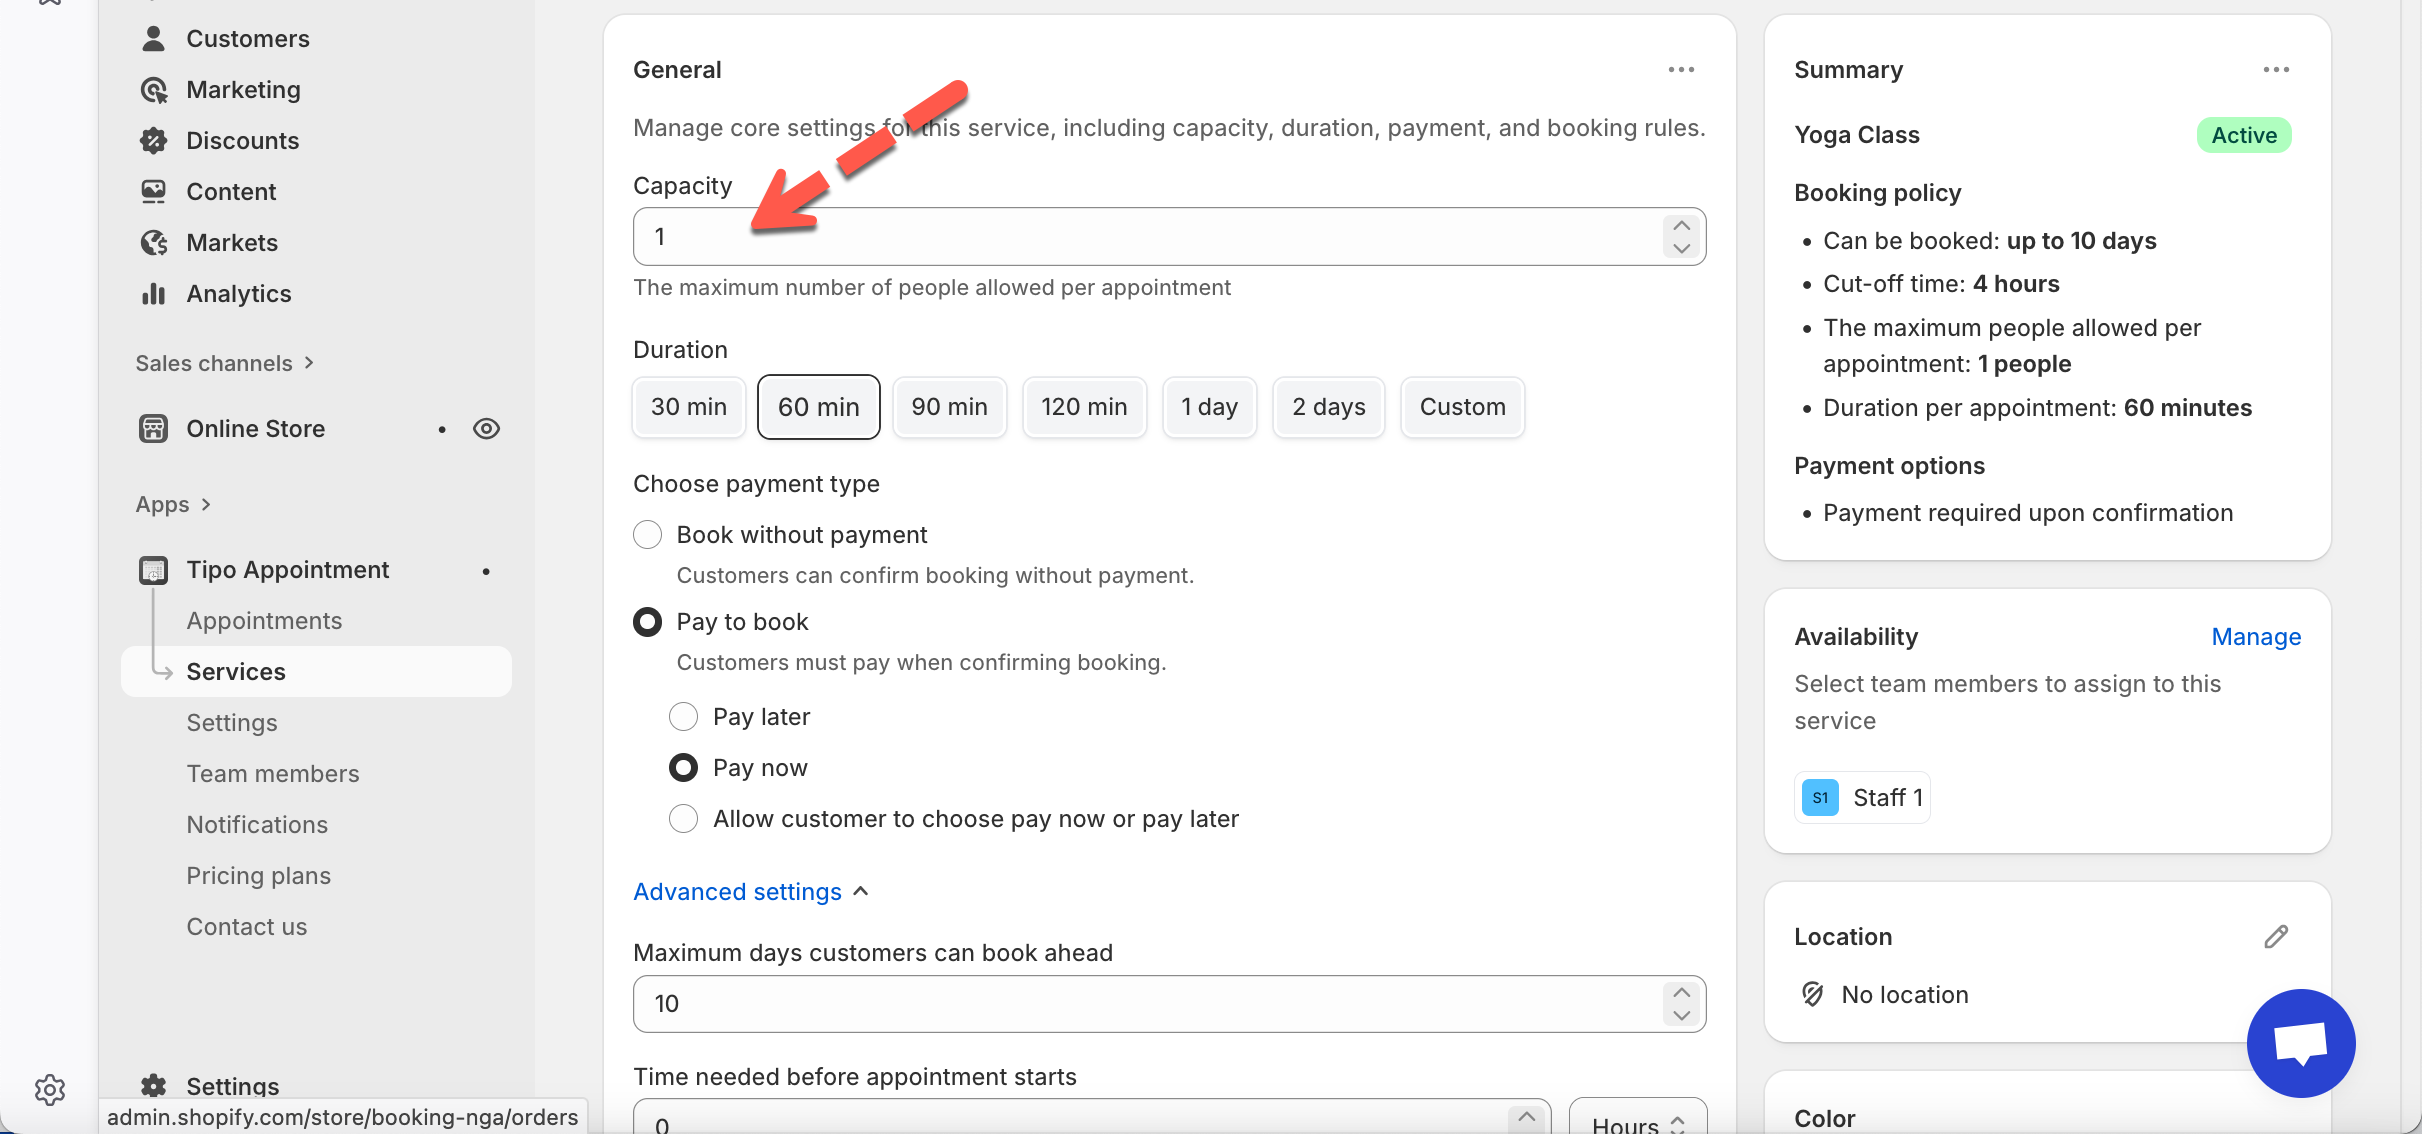Click the Location pencil edit icon

click(x=2276, y=937)
